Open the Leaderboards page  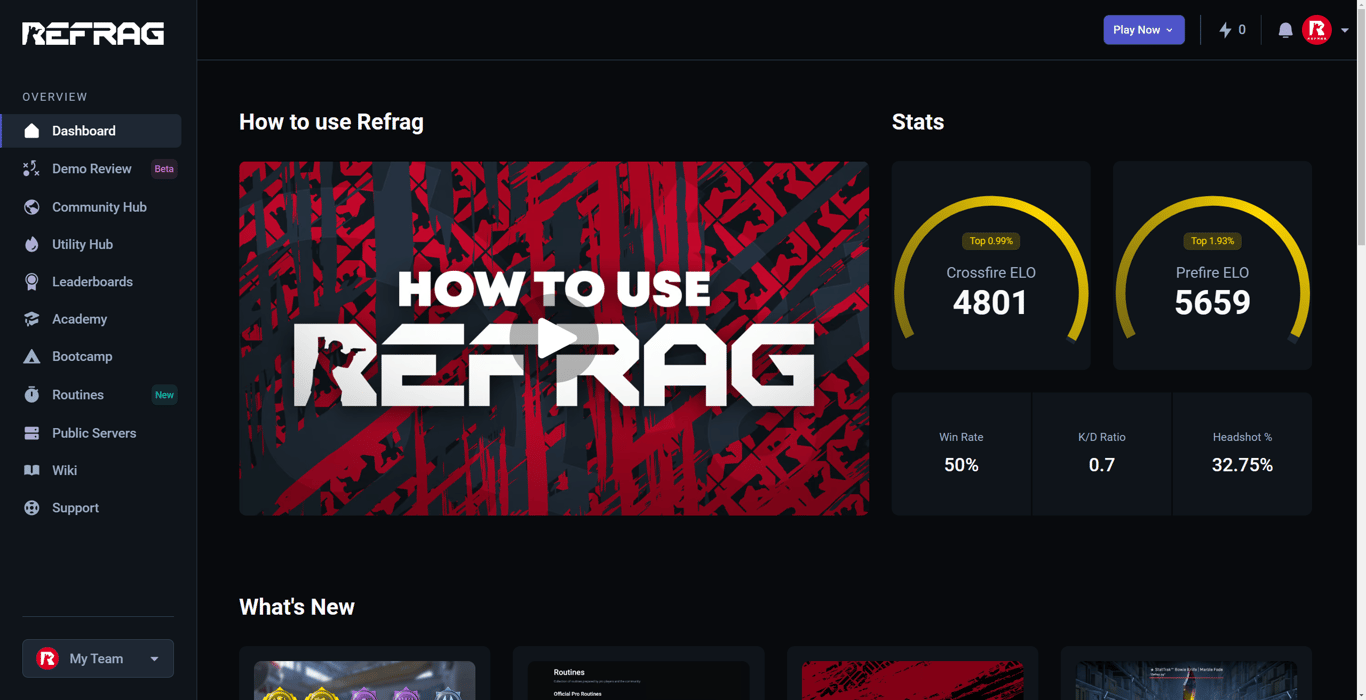click(x=91, y=282)
